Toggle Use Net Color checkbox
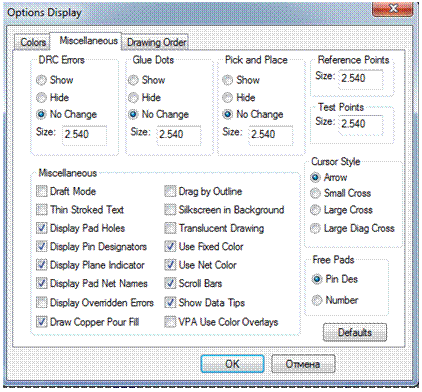 [170, 265]
